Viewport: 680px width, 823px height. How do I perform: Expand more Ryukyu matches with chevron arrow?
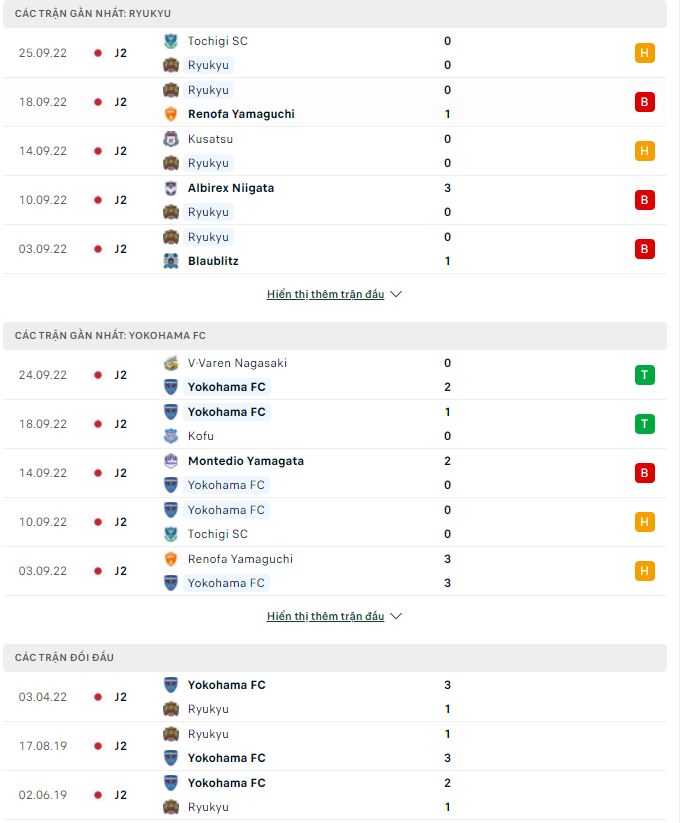tap(396, 295)
